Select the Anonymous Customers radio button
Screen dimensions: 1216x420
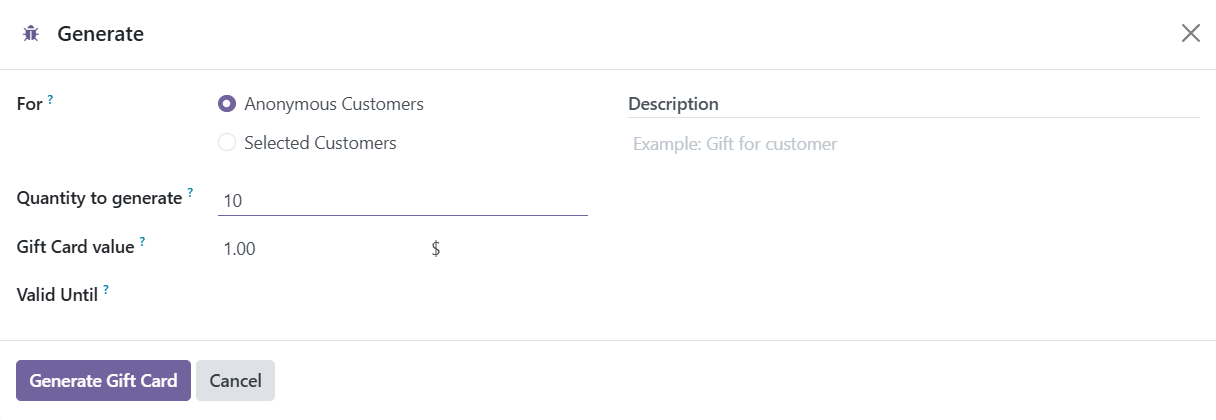(x=227, y=104)
